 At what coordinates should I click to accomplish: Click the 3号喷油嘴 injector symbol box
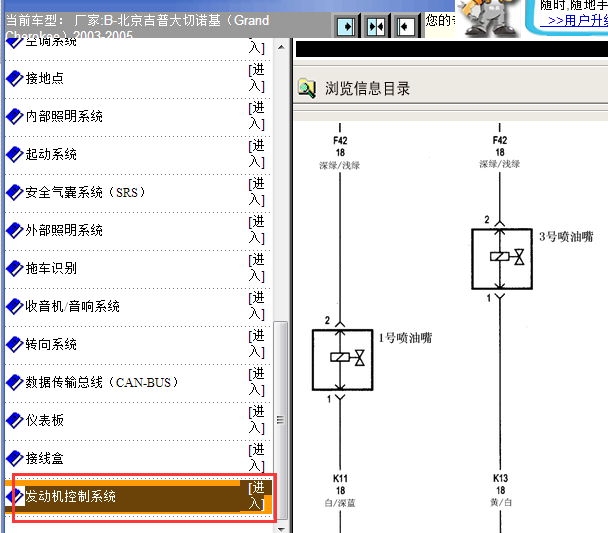502,259
